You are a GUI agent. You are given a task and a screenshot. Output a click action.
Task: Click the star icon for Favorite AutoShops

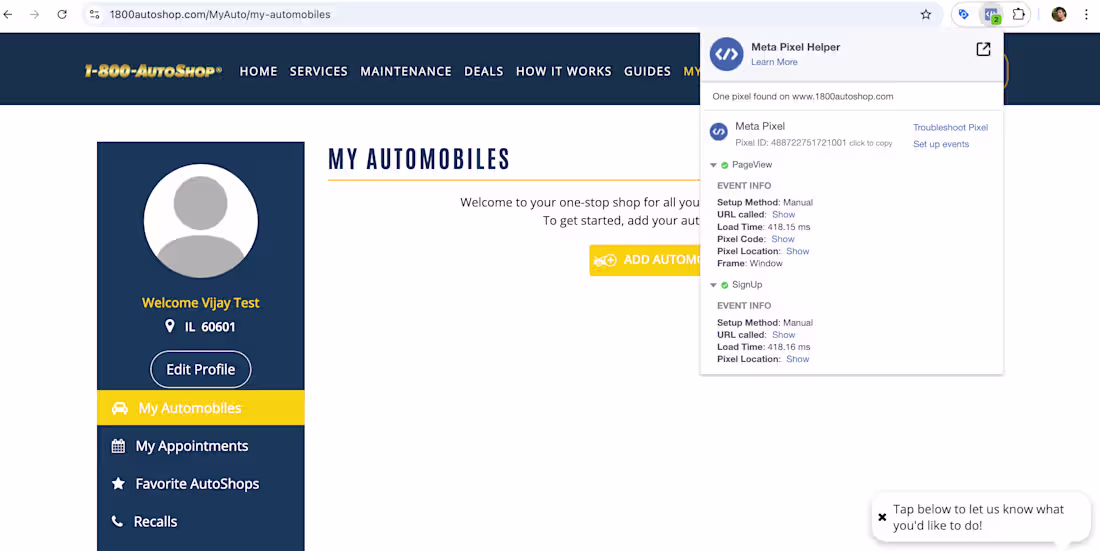[119, 484]
